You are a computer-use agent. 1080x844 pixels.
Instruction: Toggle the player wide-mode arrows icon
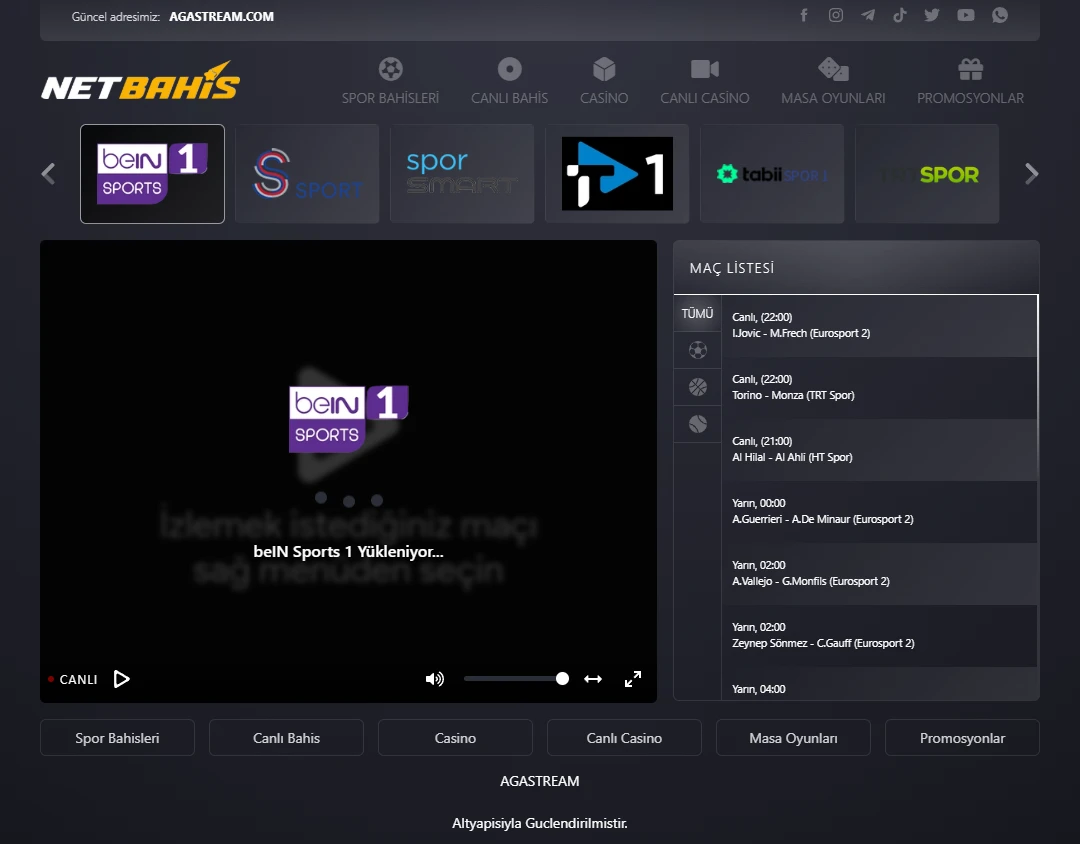click(x=593, y=679)
